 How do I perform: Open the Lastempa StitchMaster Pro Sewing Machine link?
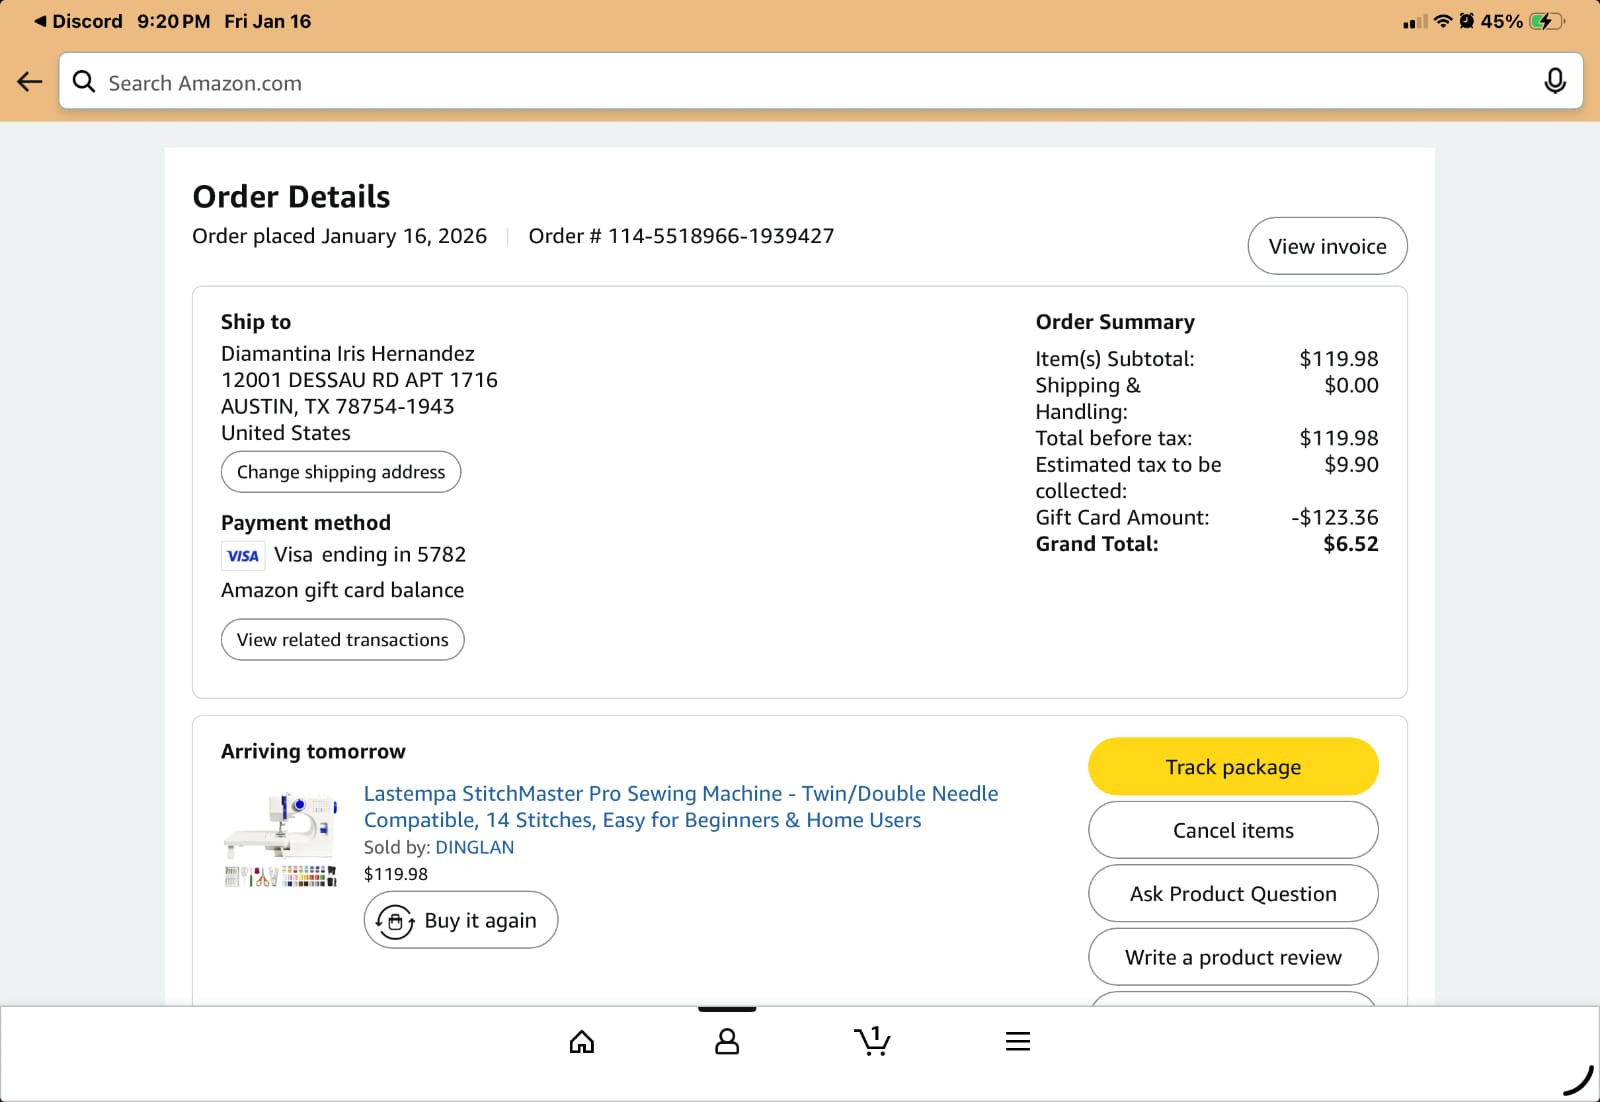point(681,807)
